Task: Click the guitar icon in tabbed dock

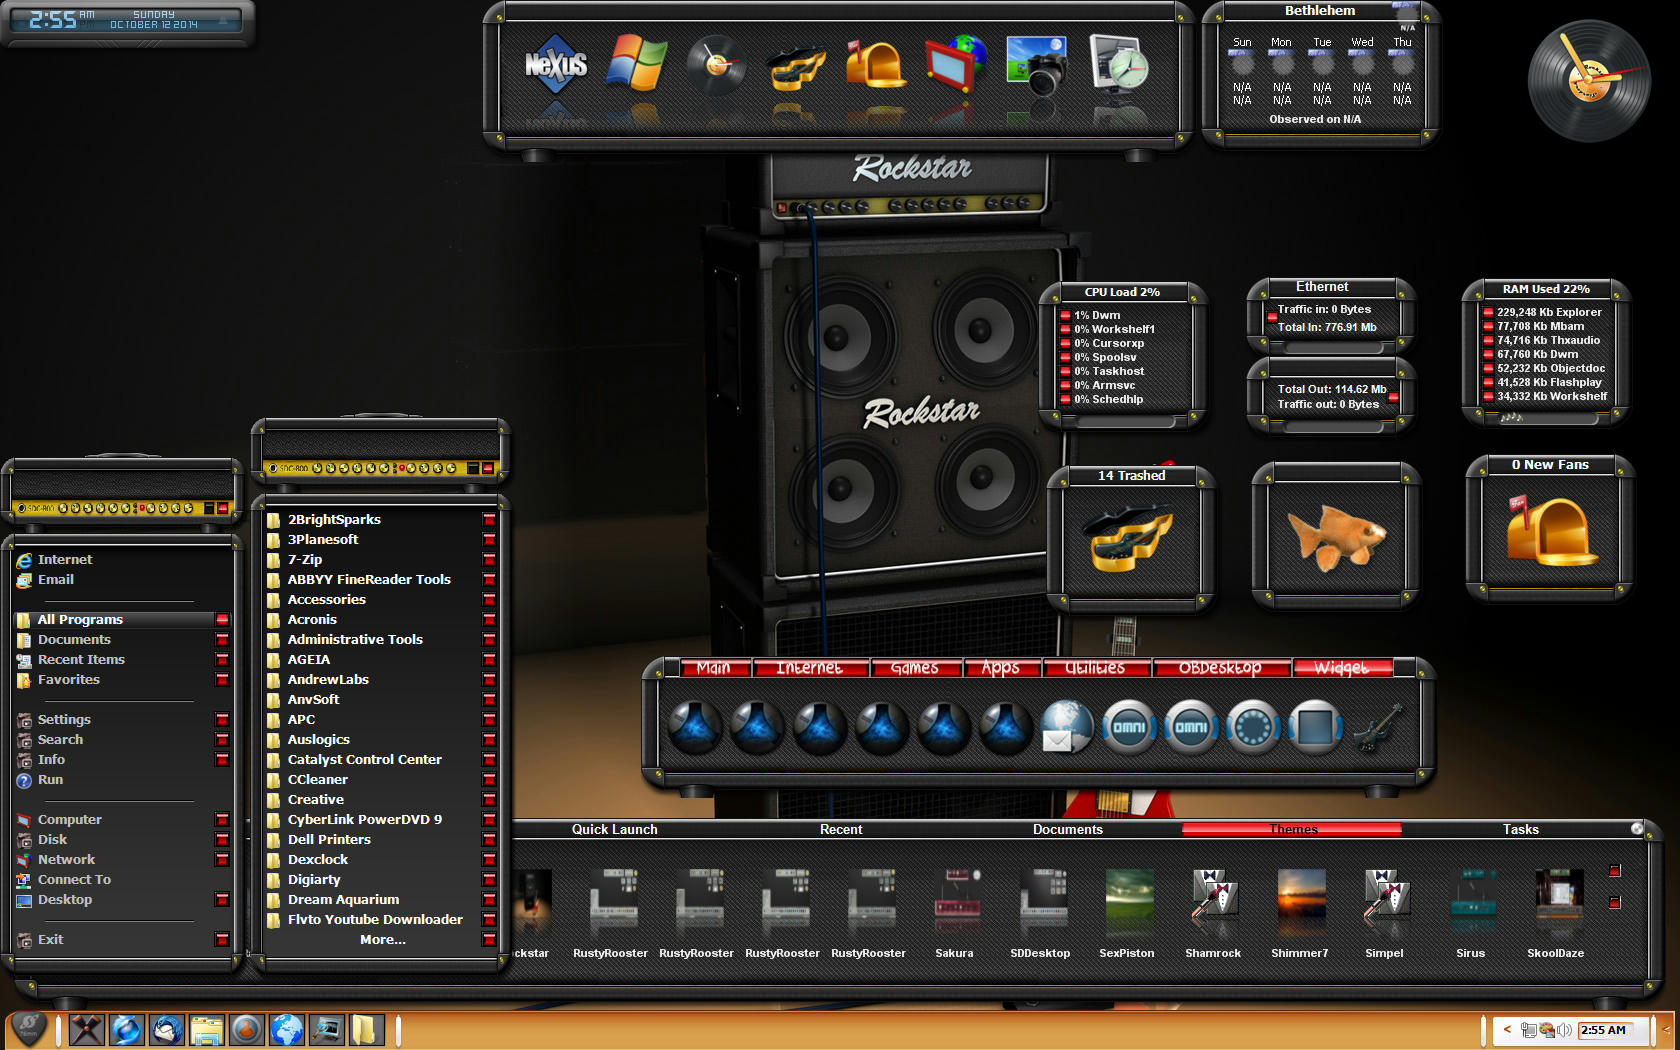Action: (1377, 727)
